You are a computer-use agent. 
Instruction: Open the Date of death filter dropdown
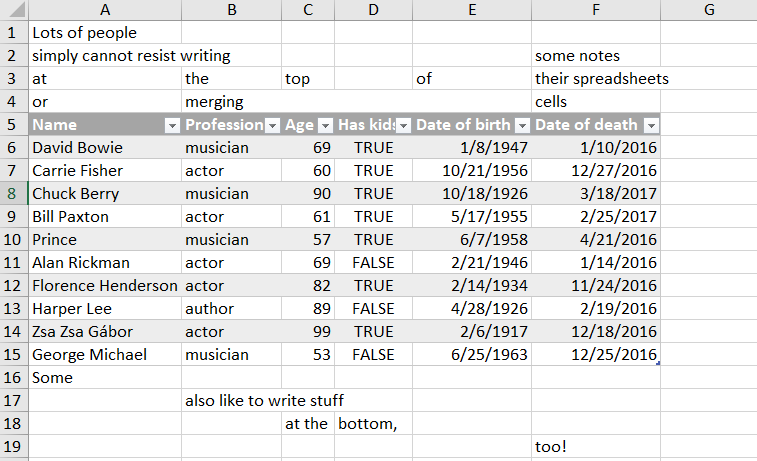point(650,126)
